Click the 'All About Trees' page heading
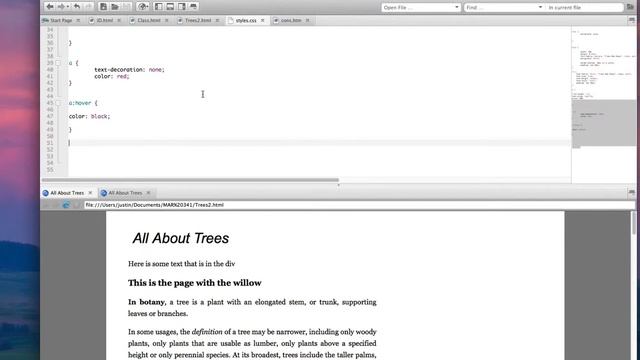 (x=181, y=238)
